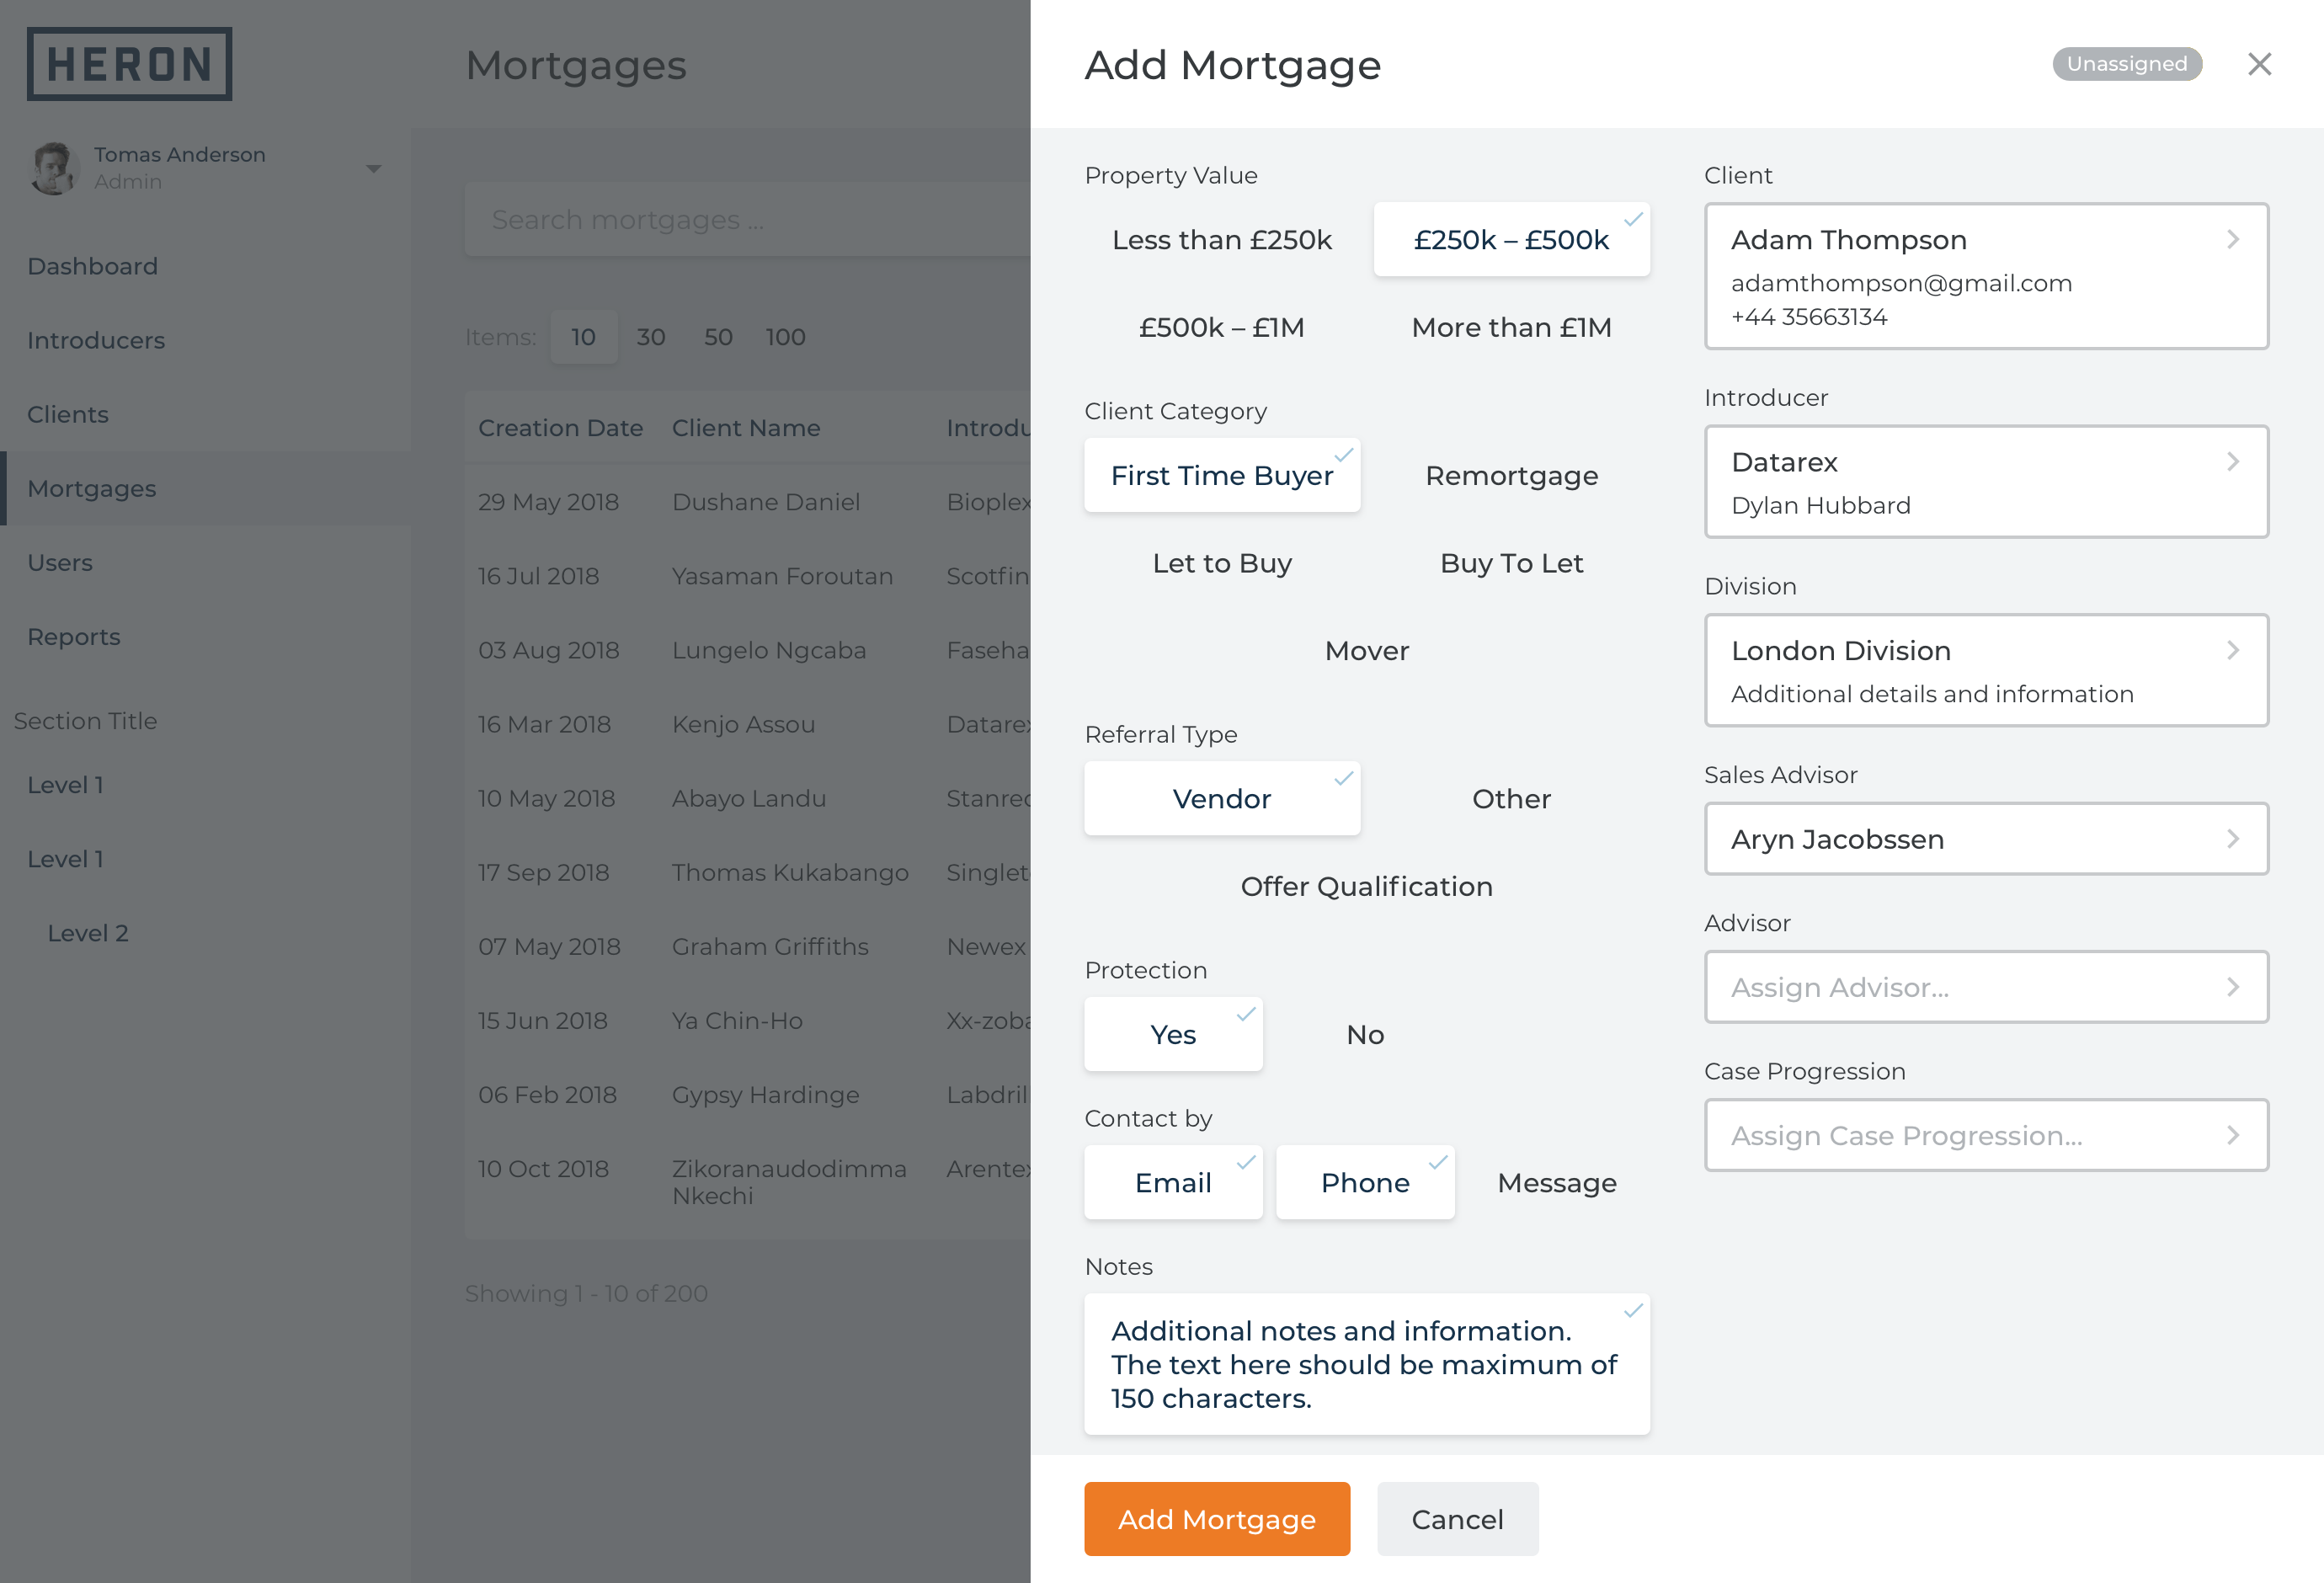
Task: Open Abayo Landu mortgage row
Action: pyautogui.click(x=748, y=798)
